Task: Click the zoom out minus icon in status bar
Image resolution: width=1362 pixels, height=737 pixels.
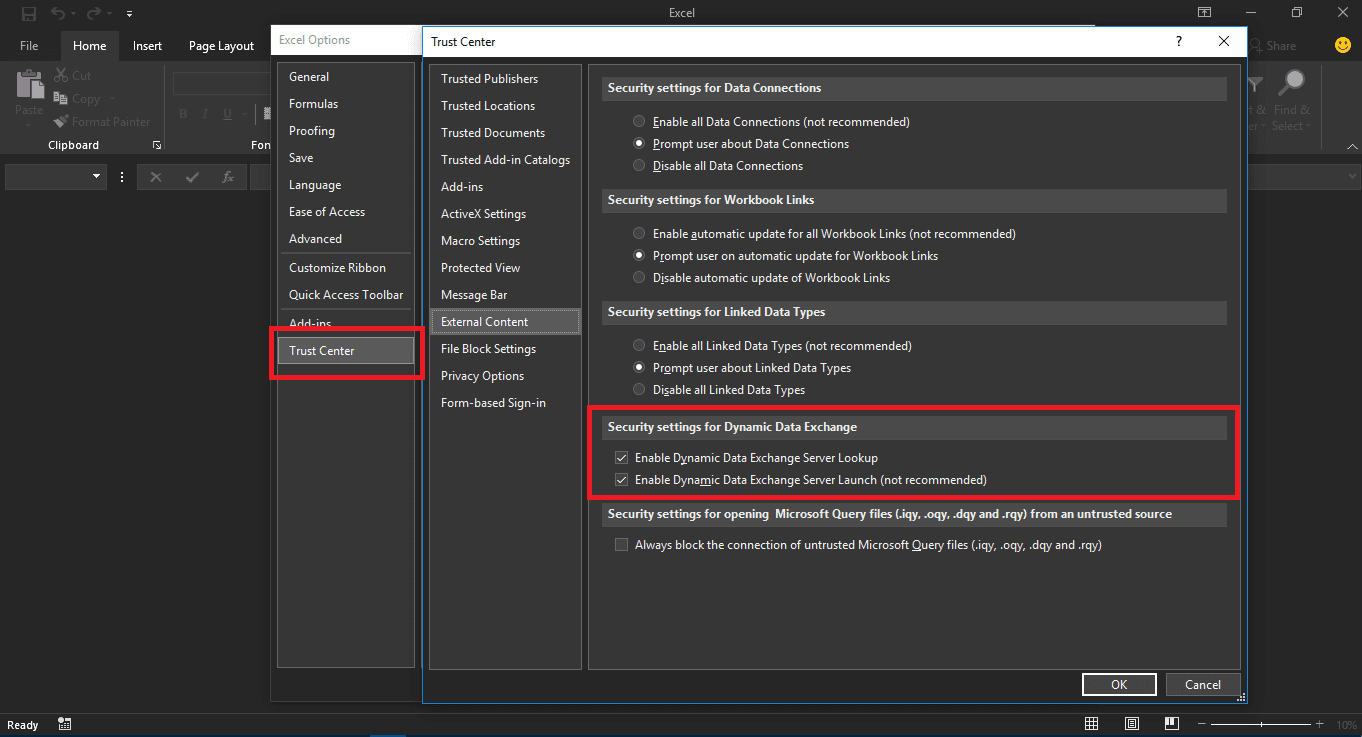Action: tap(1203, 725)
